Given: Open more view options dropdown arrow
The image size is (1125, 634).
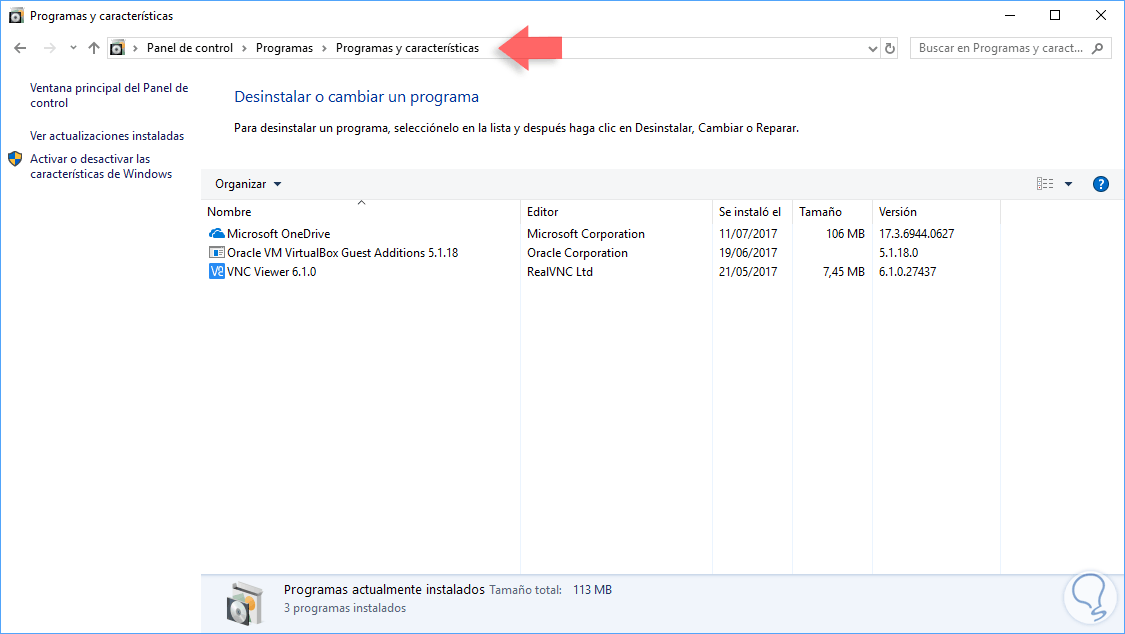Looking at the screenshot, I should (1068, 184).
